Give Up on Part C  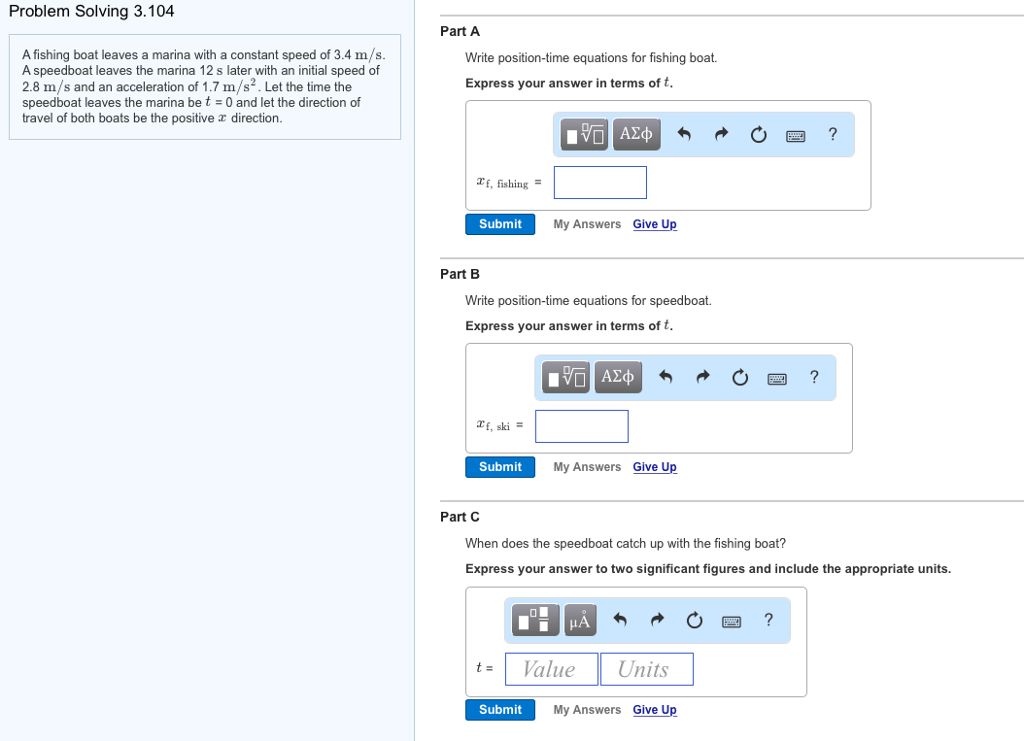point(654,709)
